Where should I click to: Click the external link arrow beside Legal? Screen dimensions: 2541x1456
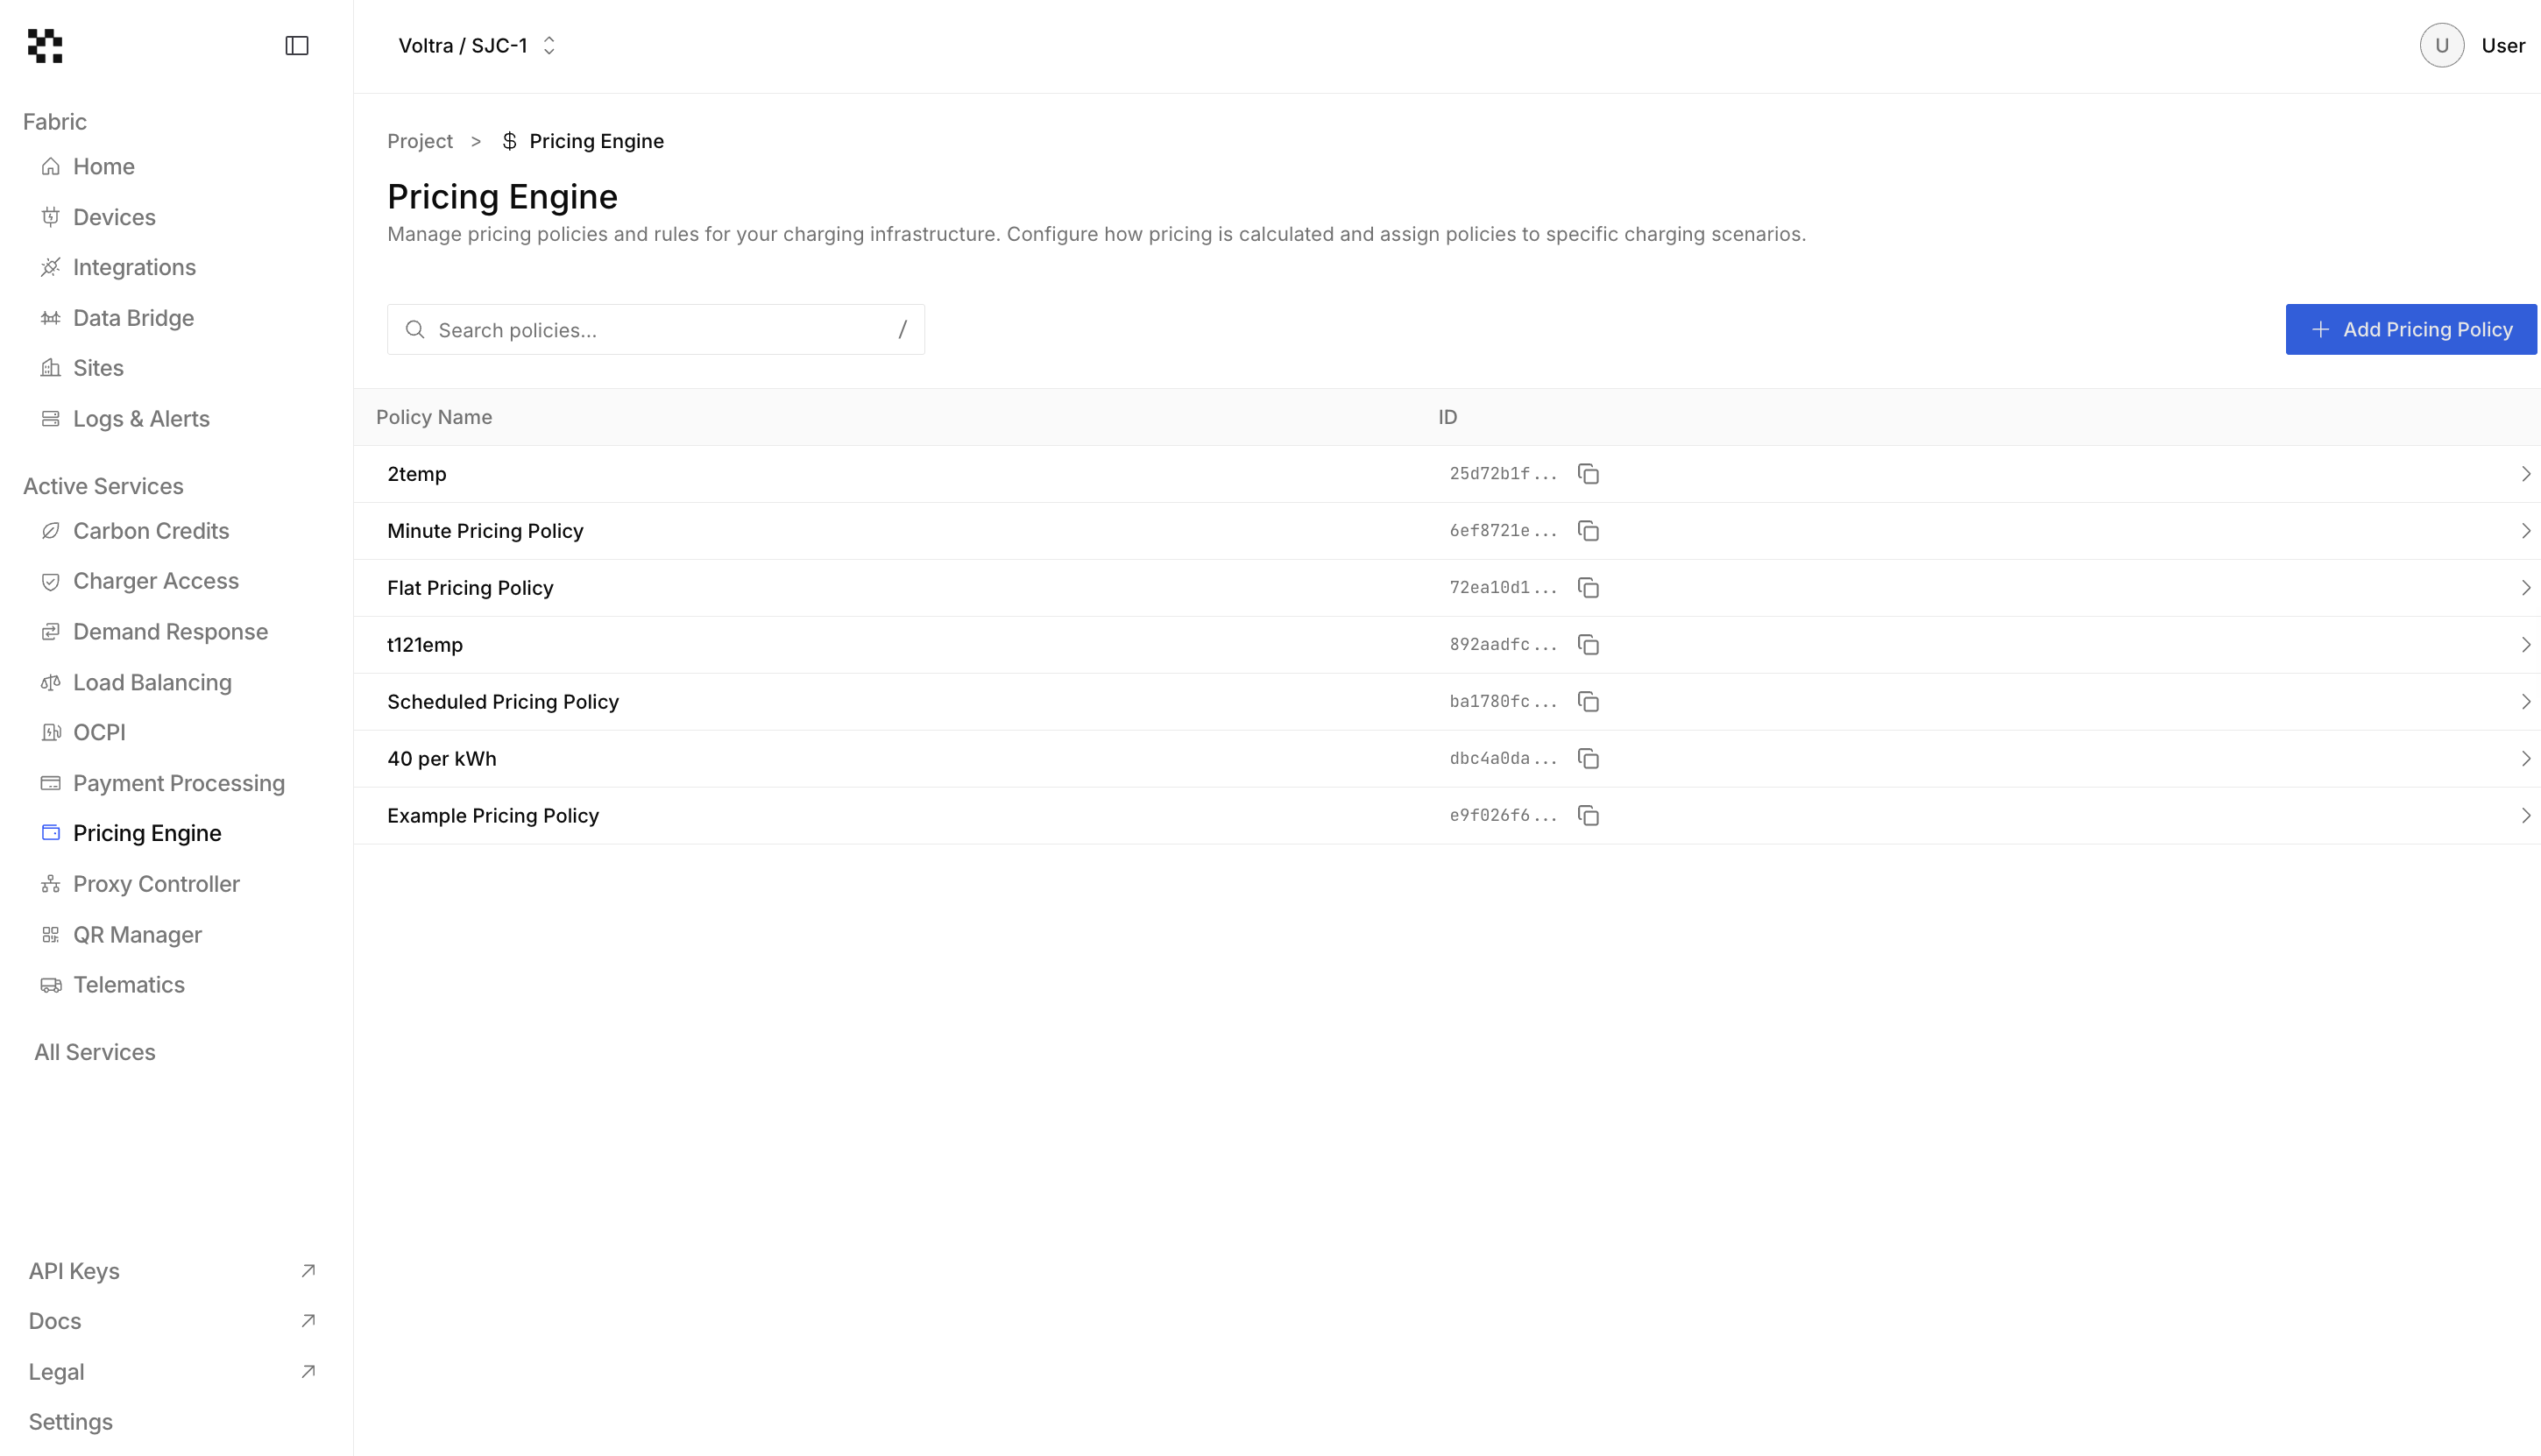click(308, 1372)
